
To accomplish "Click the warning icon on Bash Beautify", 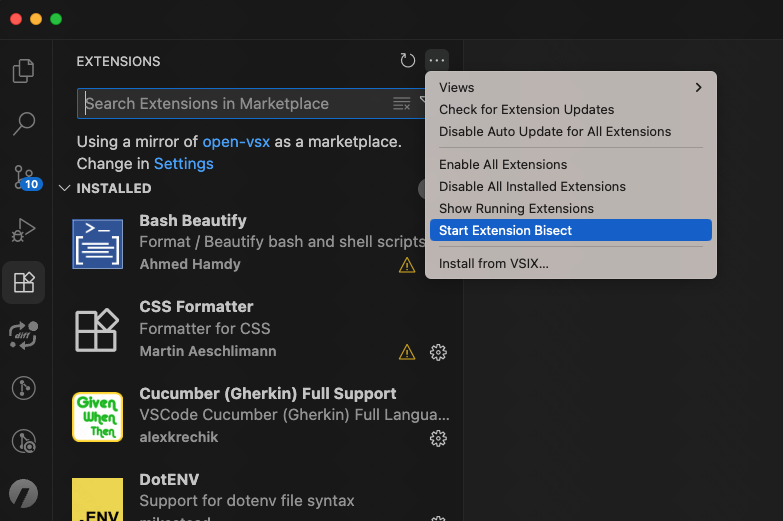I will 407,265.
